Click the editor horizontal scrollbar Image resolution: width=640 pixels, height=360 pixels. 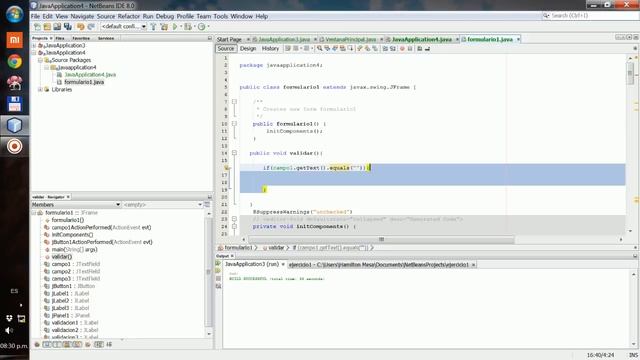click(381, 239)
